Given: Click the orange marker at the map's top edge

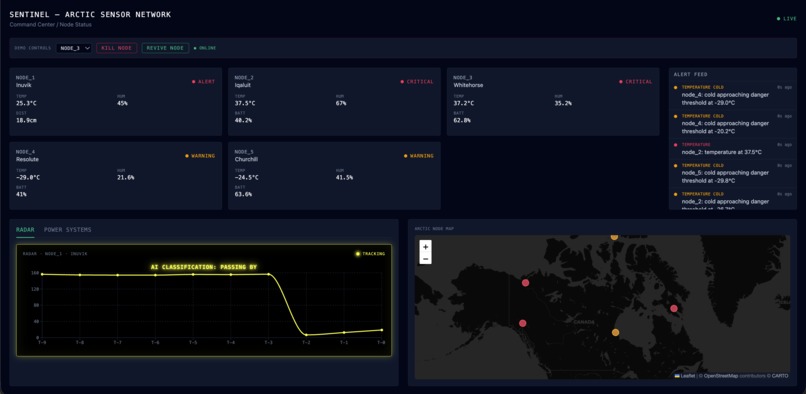Looking at the screenshot, I should (614, 237).
